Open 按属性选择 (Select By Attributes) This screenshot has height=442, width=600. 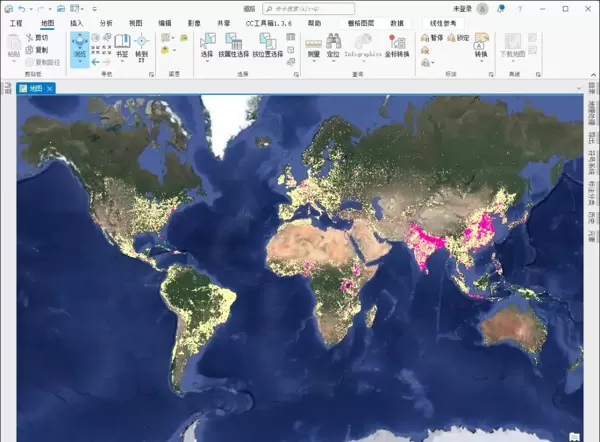233,46
